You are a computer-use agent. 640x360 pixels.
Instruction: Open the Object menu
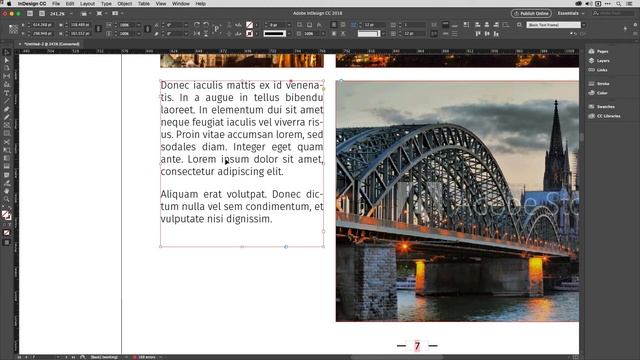click(125, 3)
